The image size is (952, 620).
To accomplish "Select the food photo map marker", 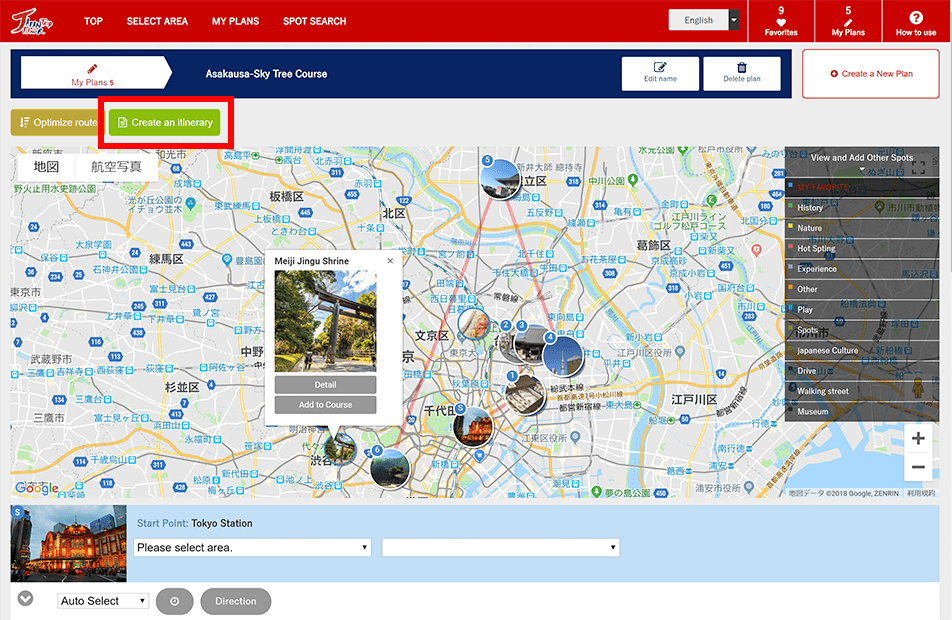I will 474,324.
